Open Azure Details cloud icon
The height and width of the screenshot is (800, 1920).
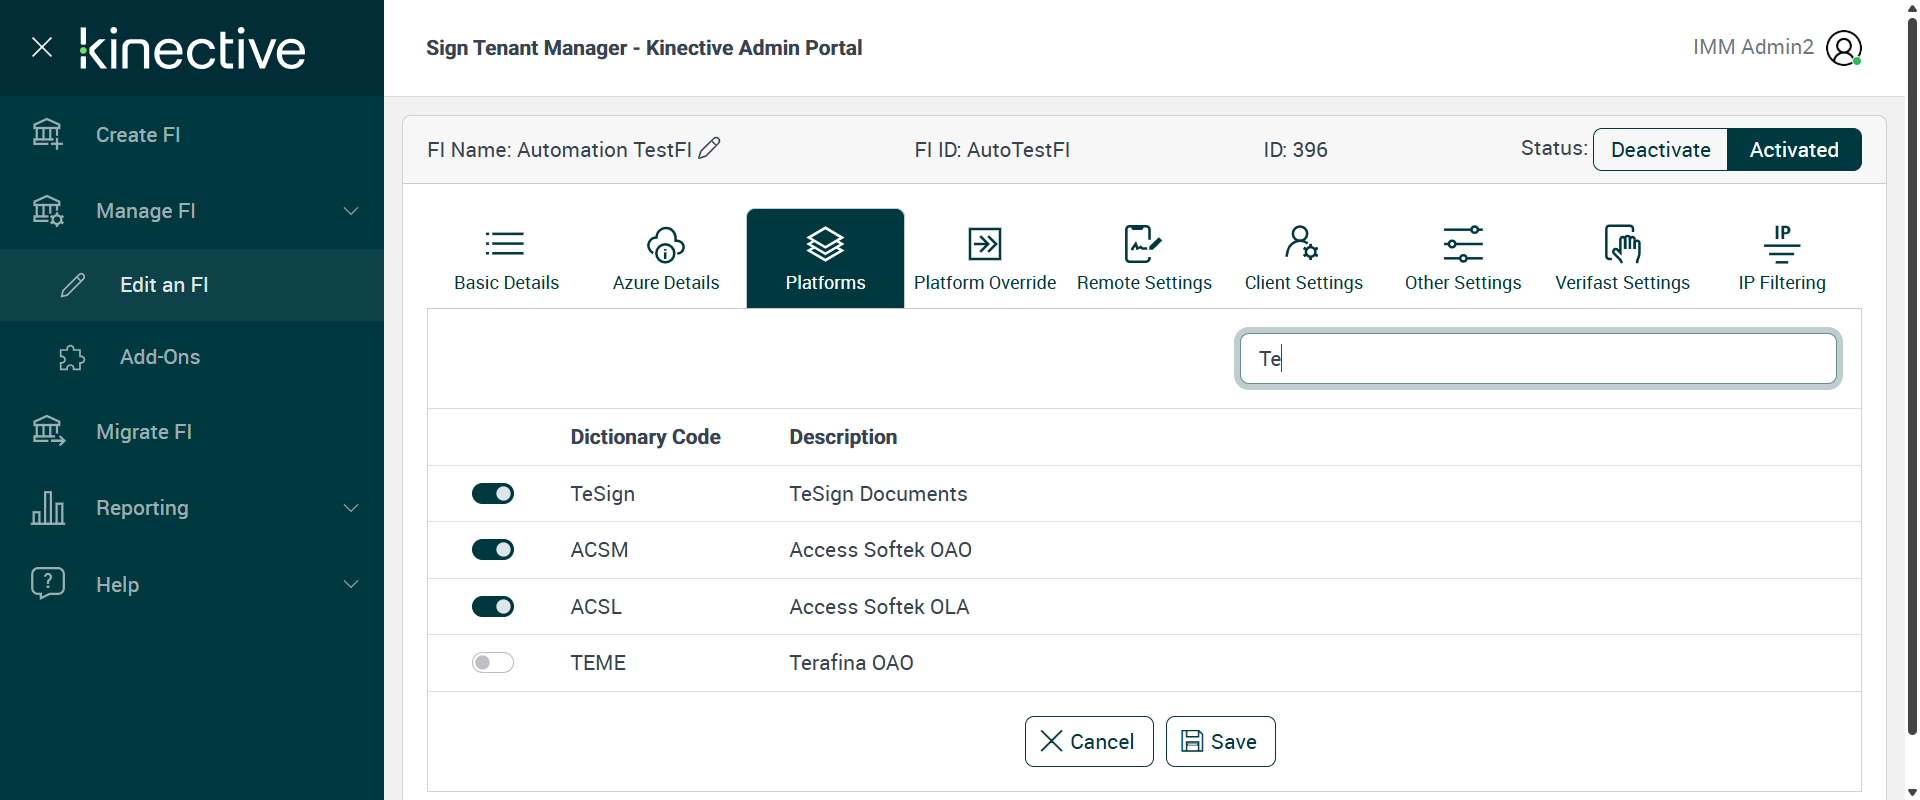pyautogui.click(x=666, y=244)
